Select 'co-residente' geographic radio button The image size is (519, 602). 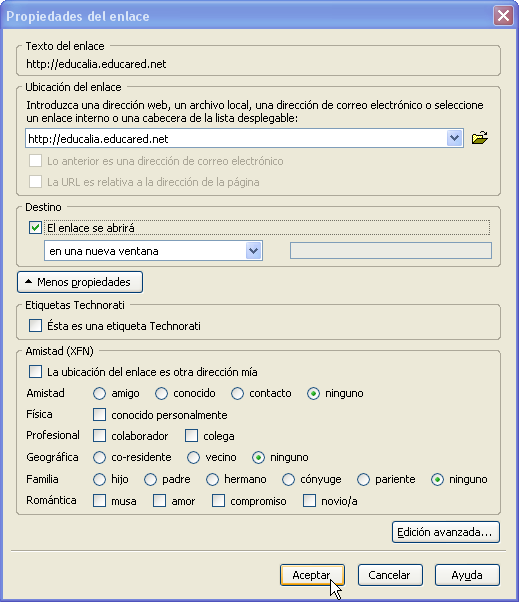tap(99, 457)
